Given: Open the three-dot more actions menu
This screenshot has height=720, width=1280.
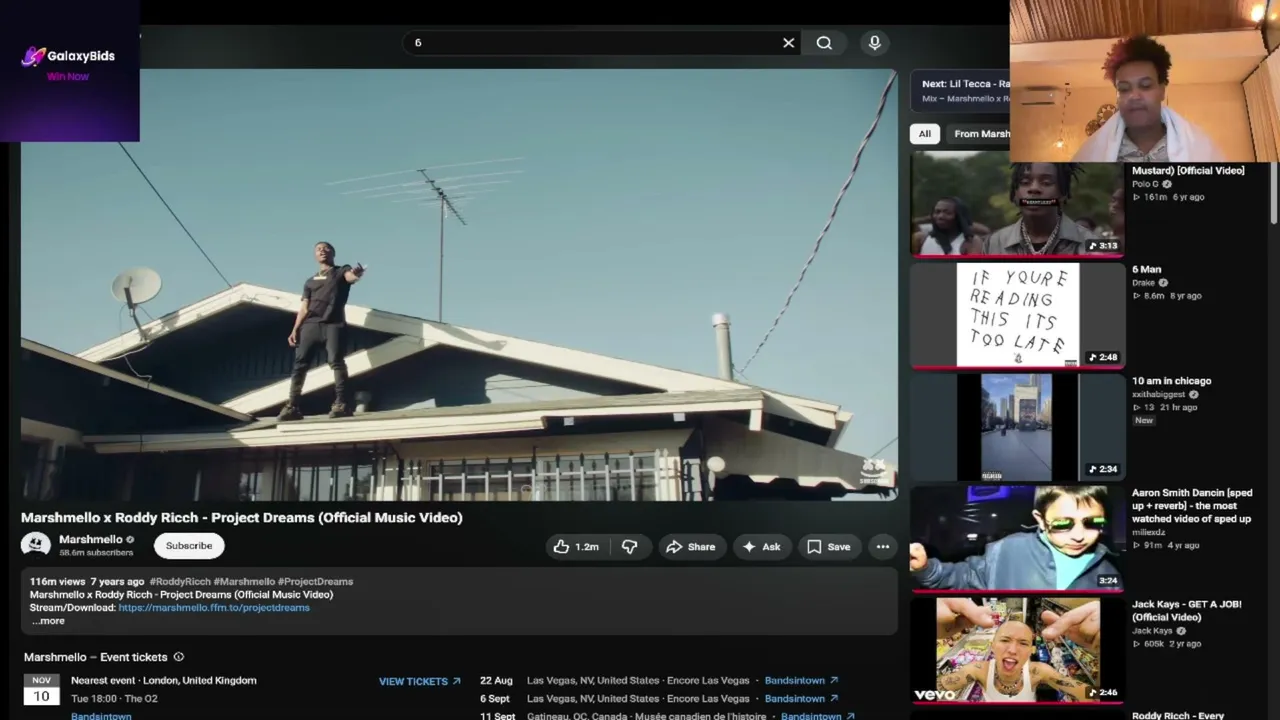Looking at the screenshot, I should pos(883,547).
